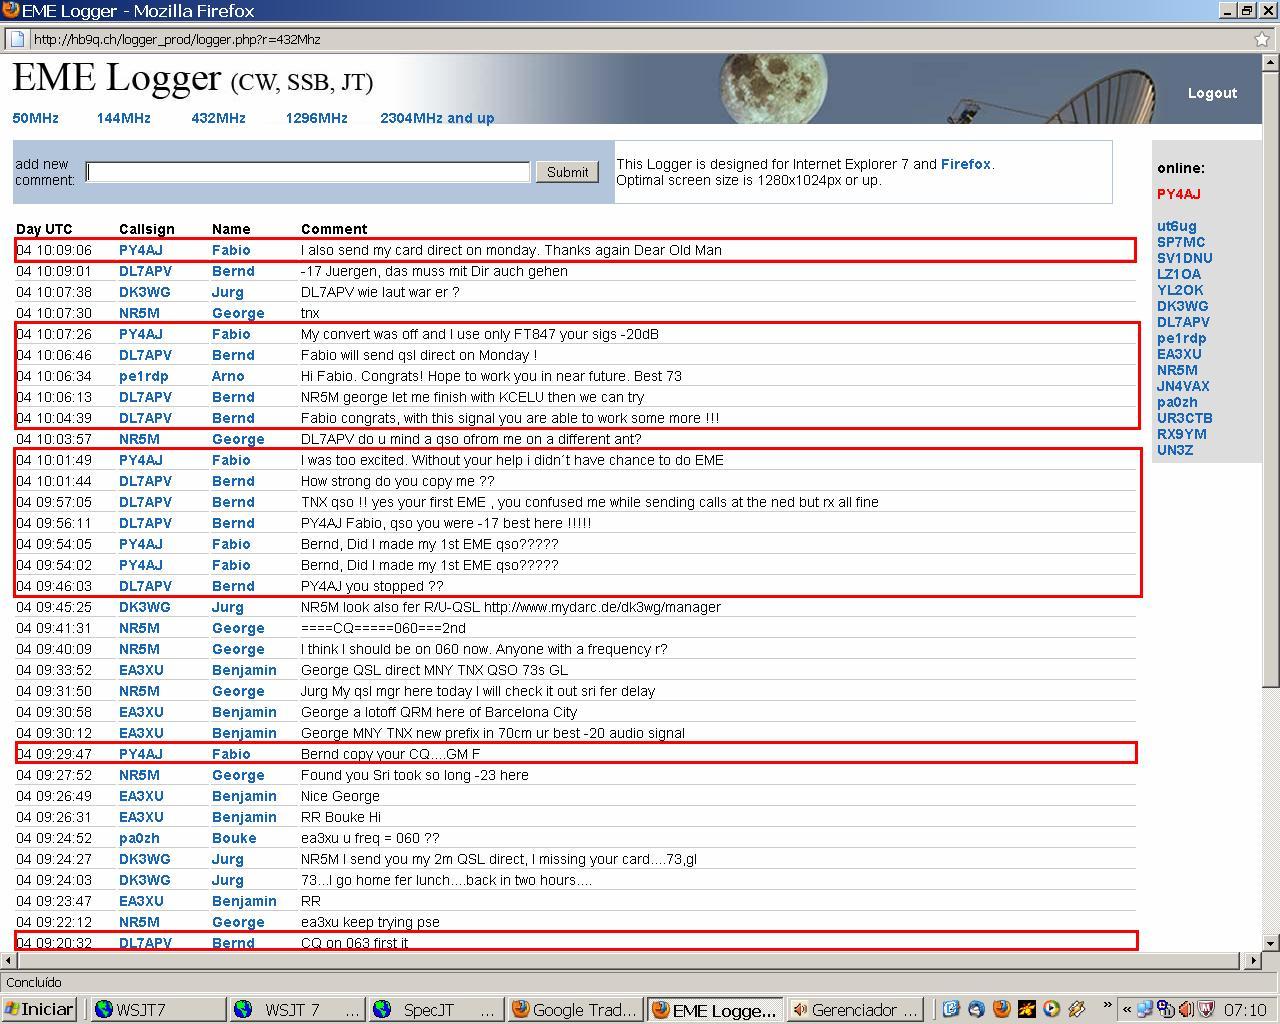Switch to the WSJT7 taskbar window
The image size is (1280, 1024).
tap(158, 1009)
